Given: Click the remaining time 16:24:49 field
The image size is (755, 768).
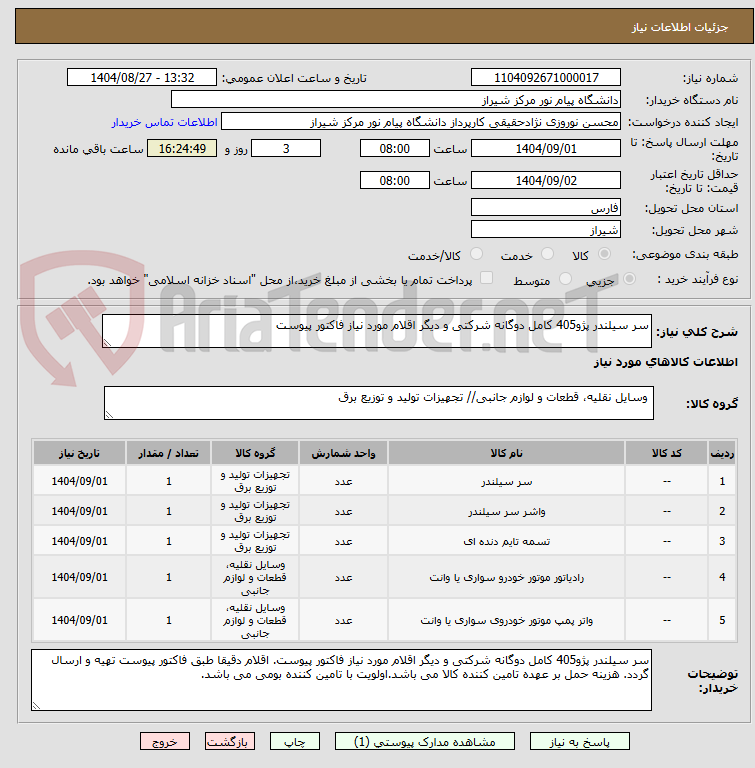Looking at the screenshot, I should click(182, 148).
